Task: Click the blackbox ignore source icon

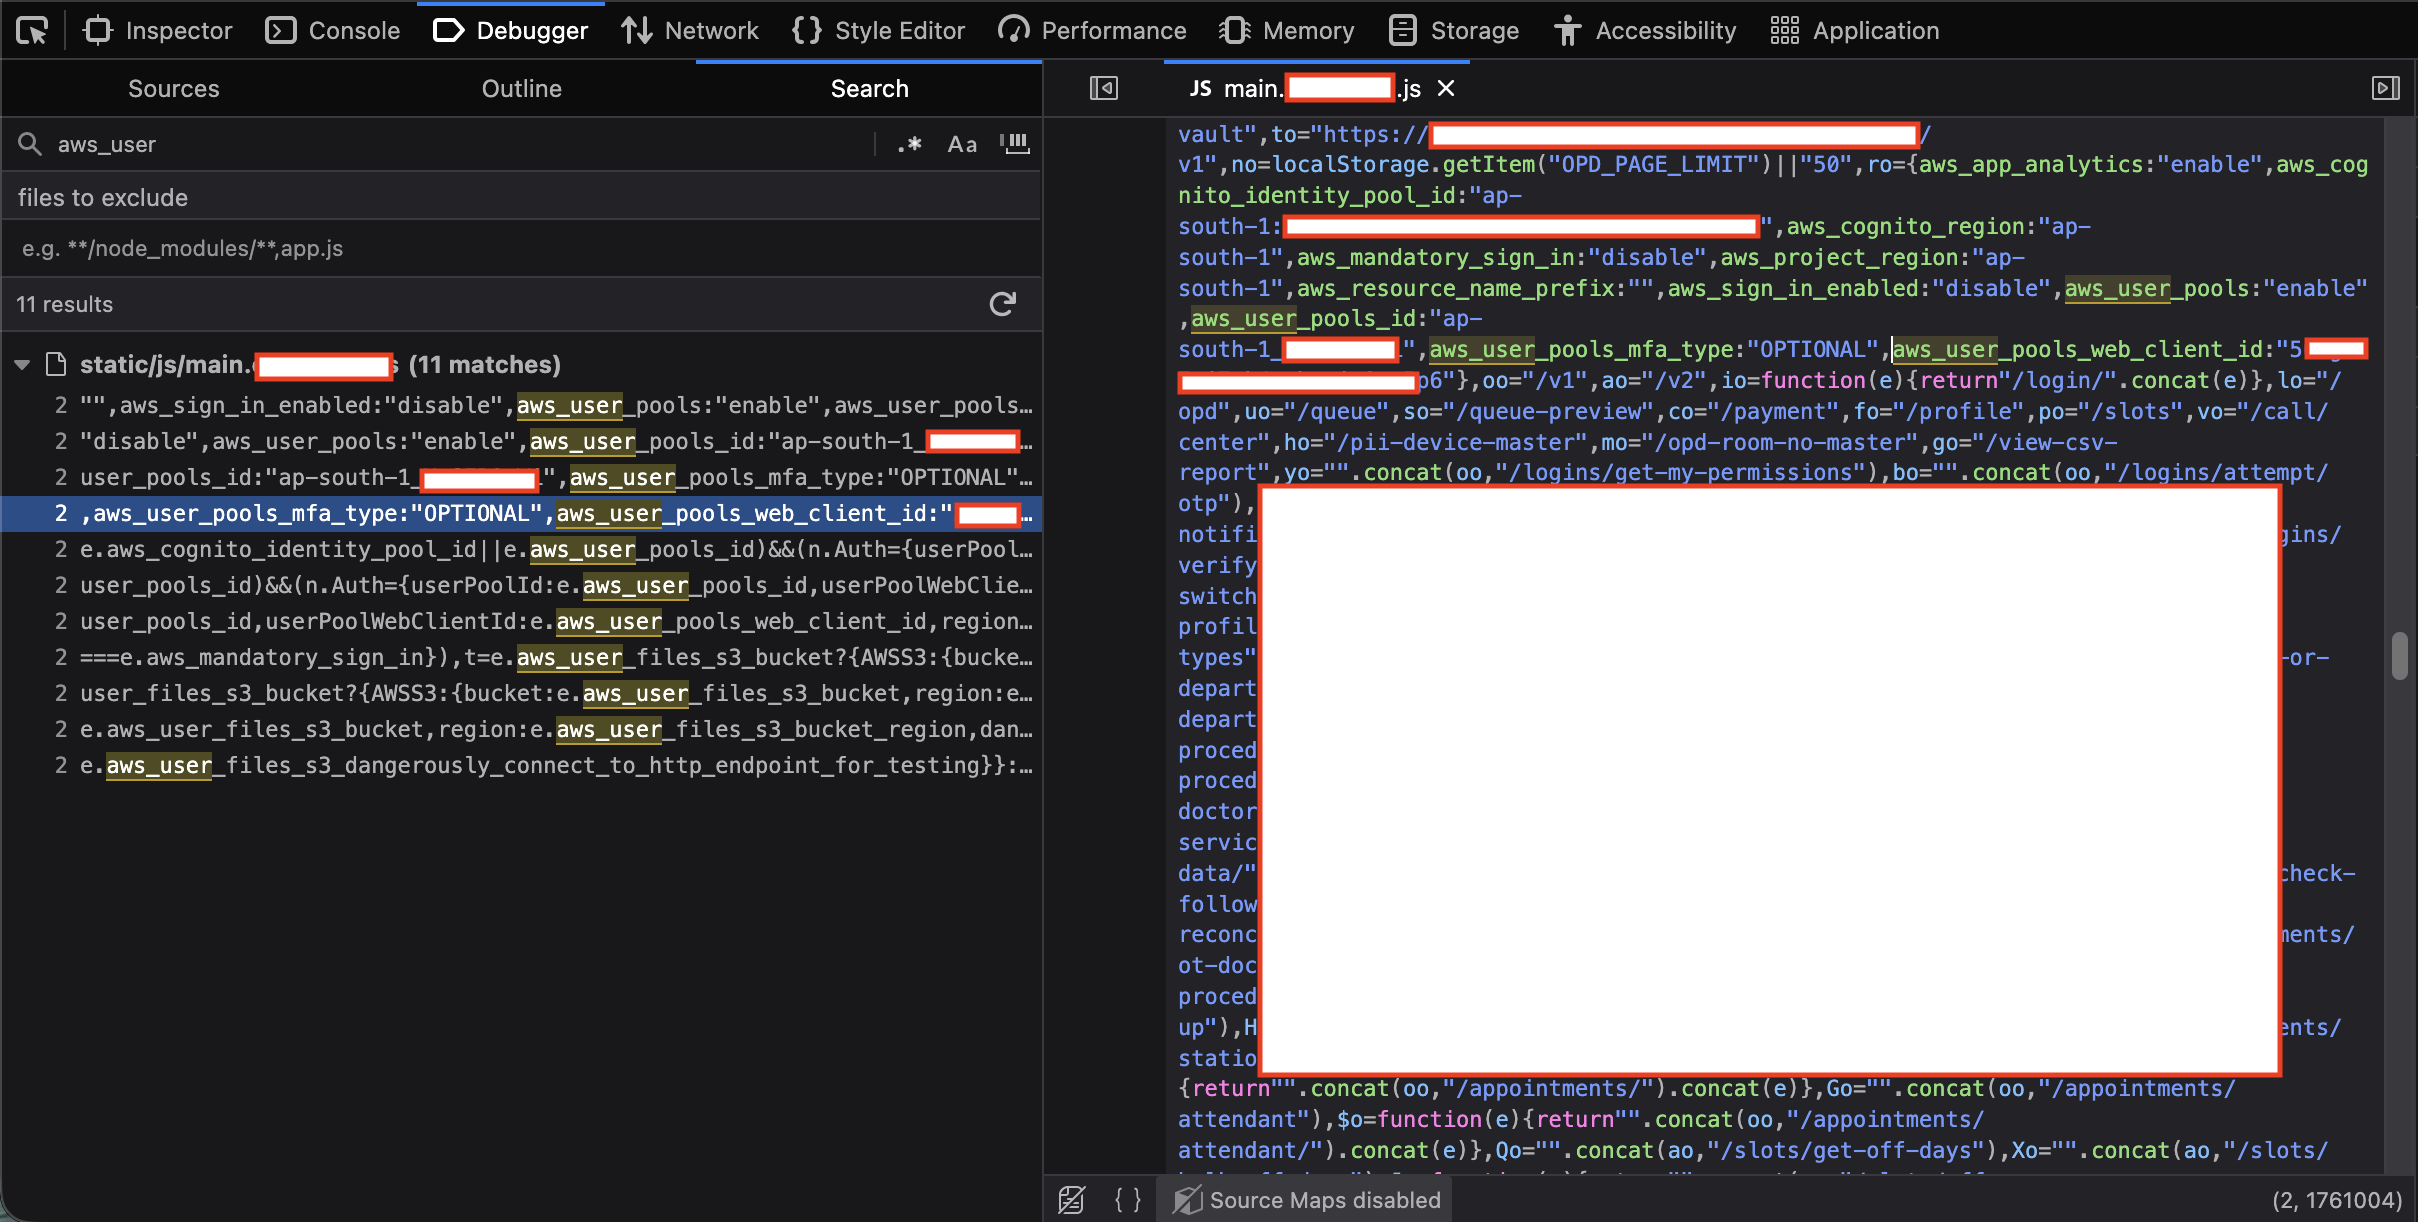Action: (x=1072, y=1200)
